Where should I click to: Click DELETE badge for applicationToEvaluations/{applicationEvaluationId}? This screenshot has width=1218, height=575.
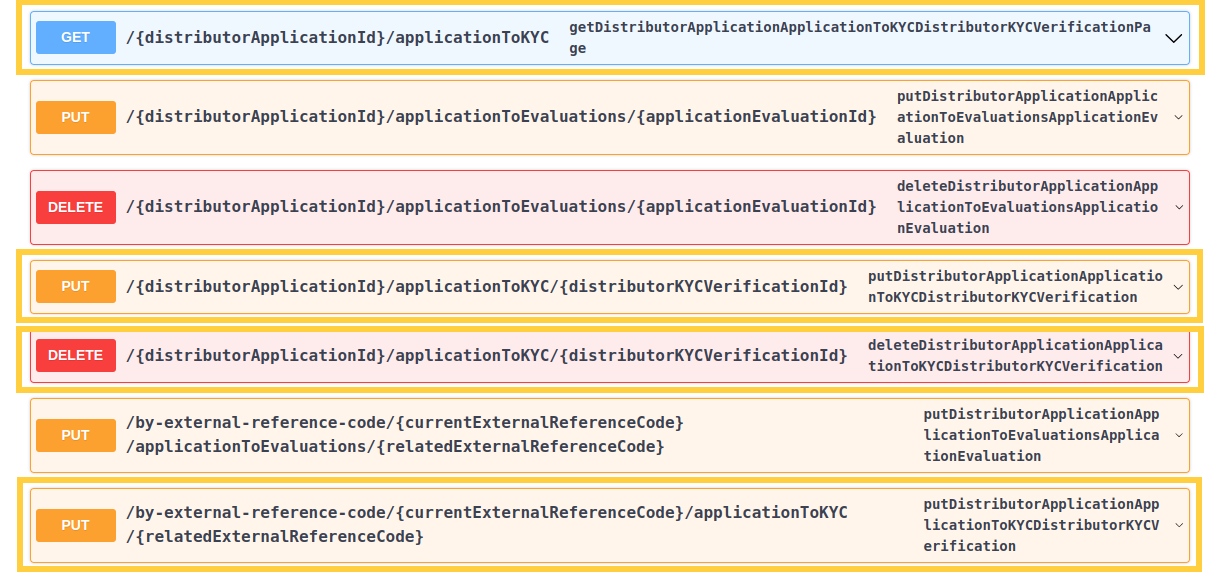point(76,207)
